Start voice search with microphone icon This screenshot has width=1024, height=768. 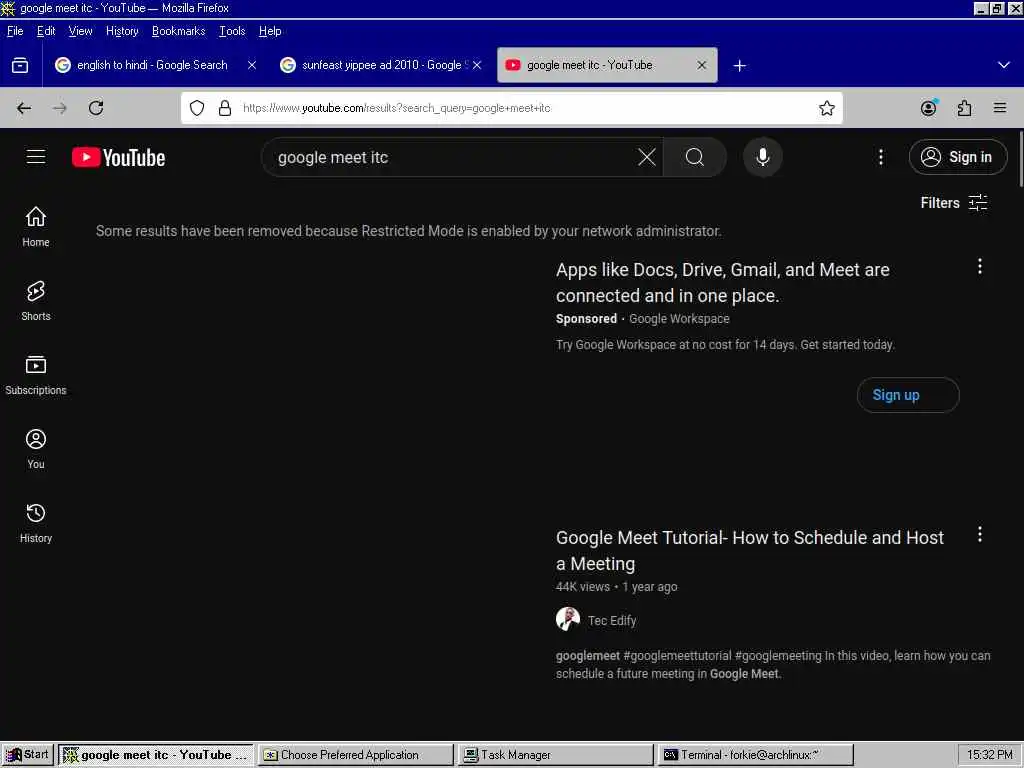[x=763, y=157]
